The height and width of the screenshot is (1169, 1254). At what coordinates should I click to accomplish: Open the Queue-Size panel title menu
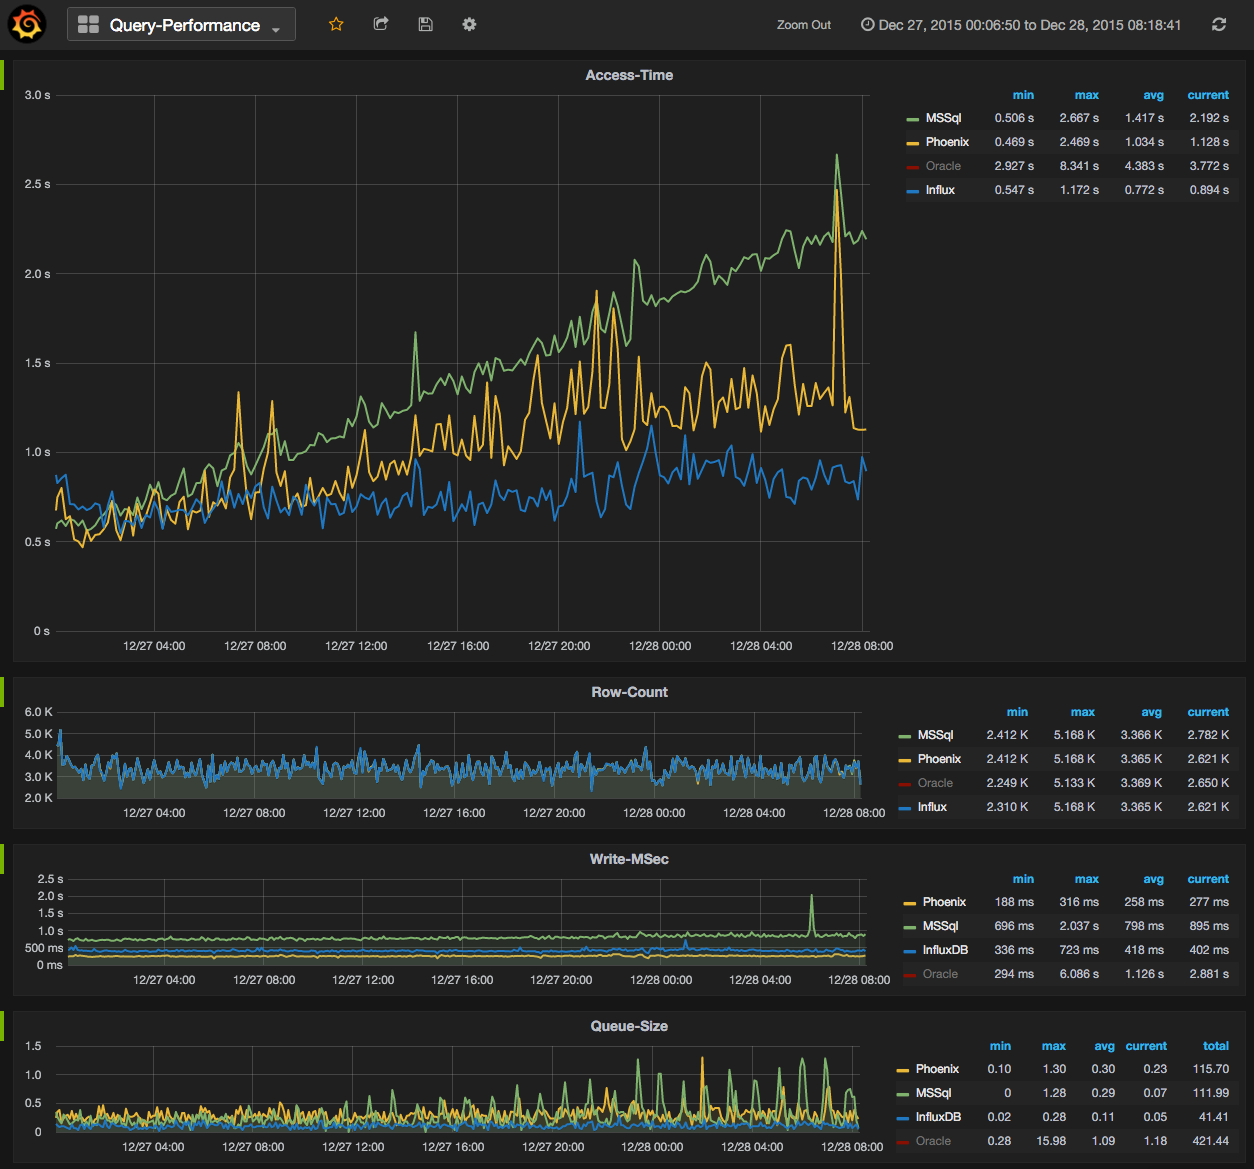pos(629,1026)
